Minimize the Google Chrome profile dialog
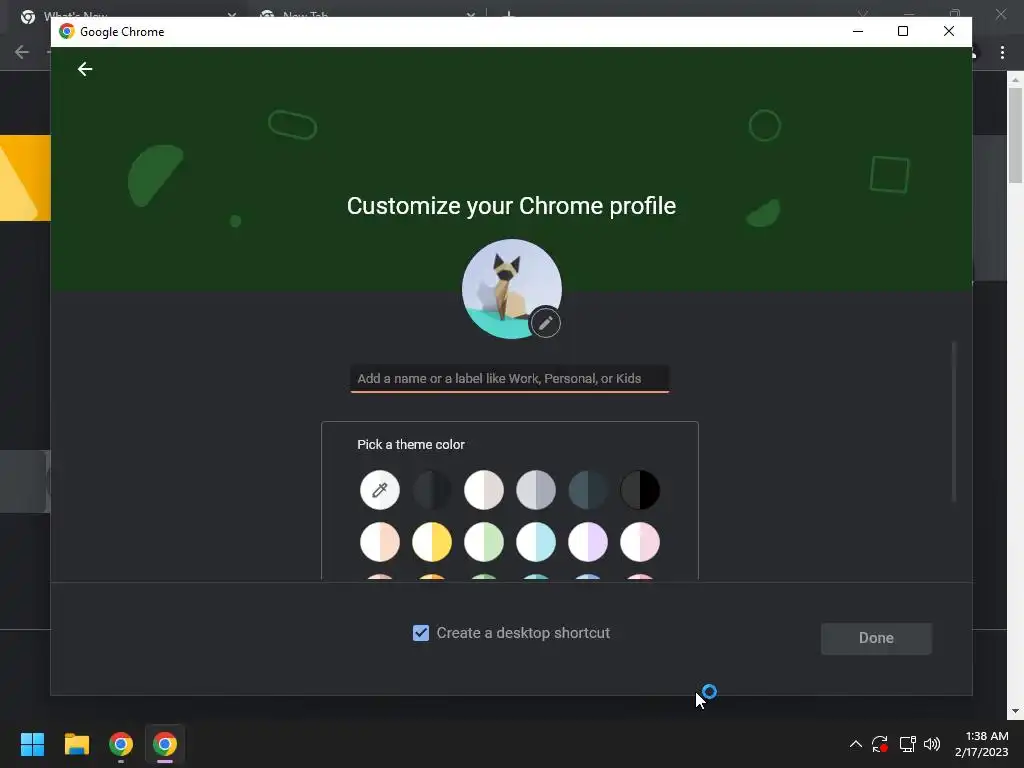This screenshot has height=768, width=1024. point(858,31)
